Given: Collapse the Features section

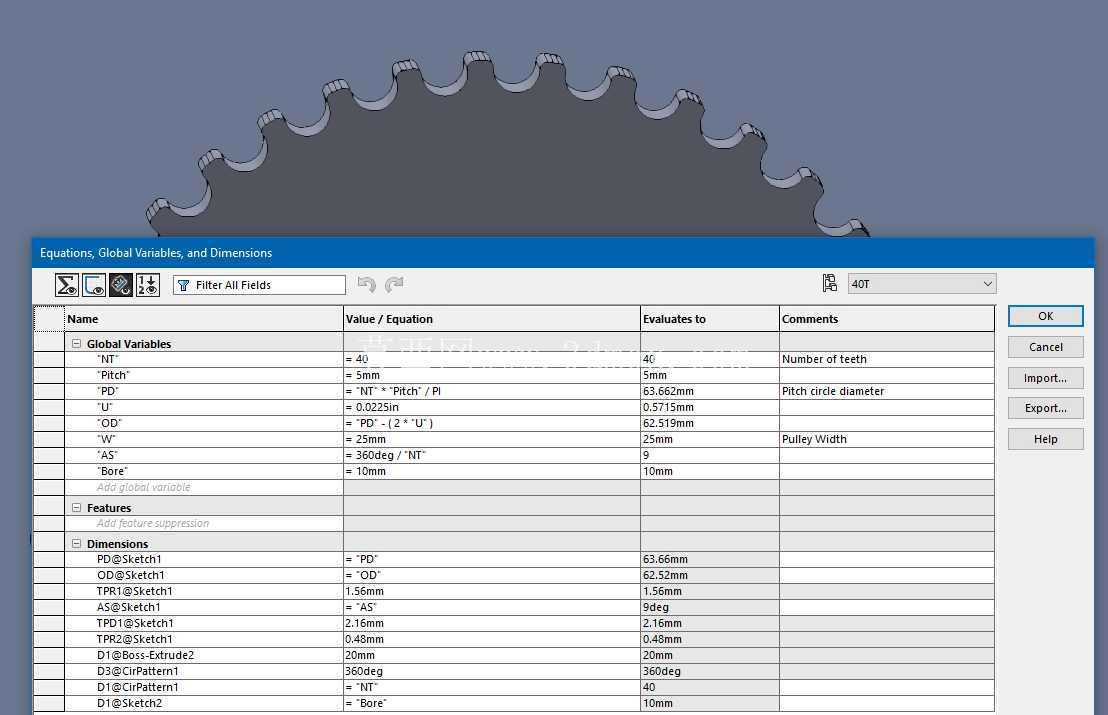Looking at the screenshot, I should (x=76, y=507).
